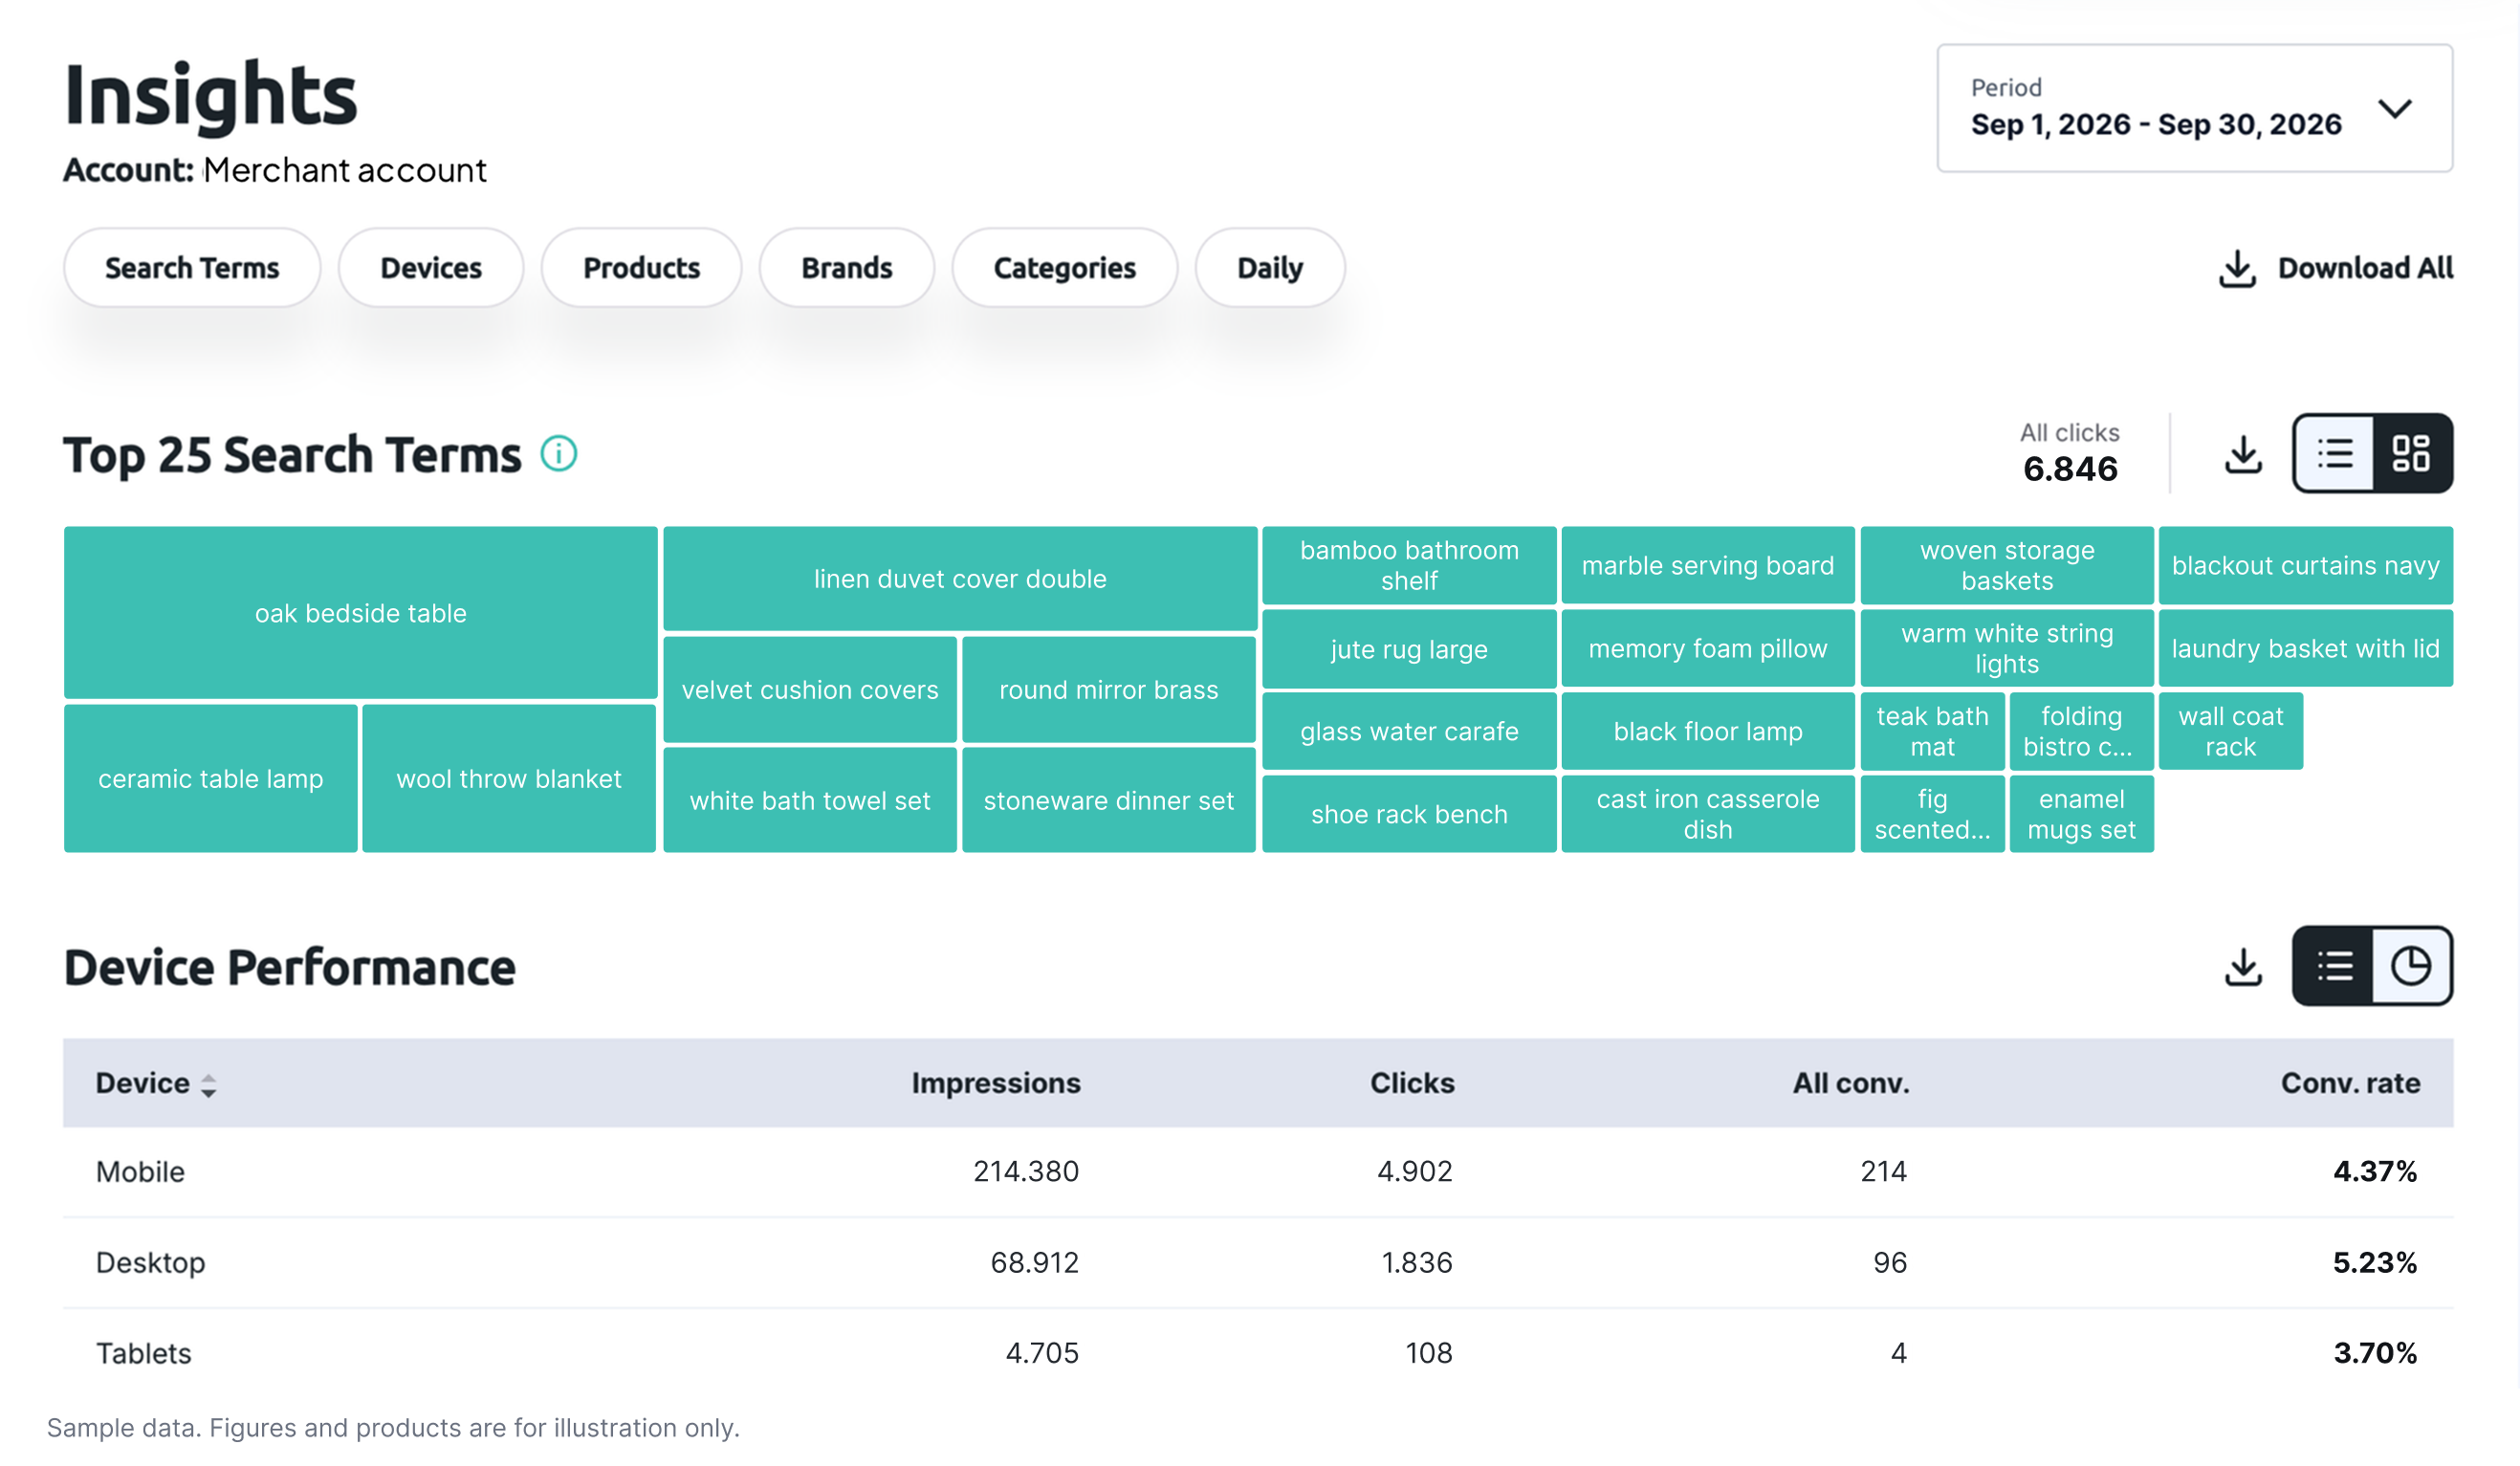2520x1466 pixels.
Task: Go to the Brands tab
Action: [847, 268]
